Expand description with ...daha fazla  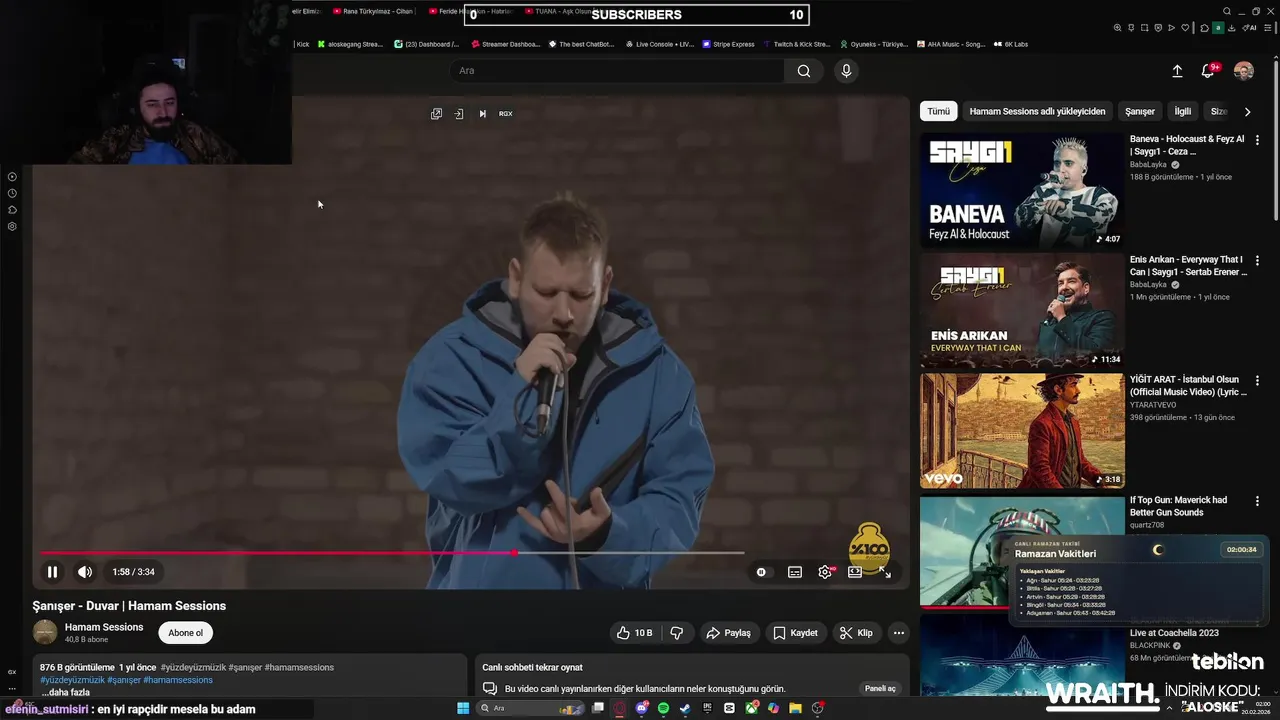click(66, 692)
